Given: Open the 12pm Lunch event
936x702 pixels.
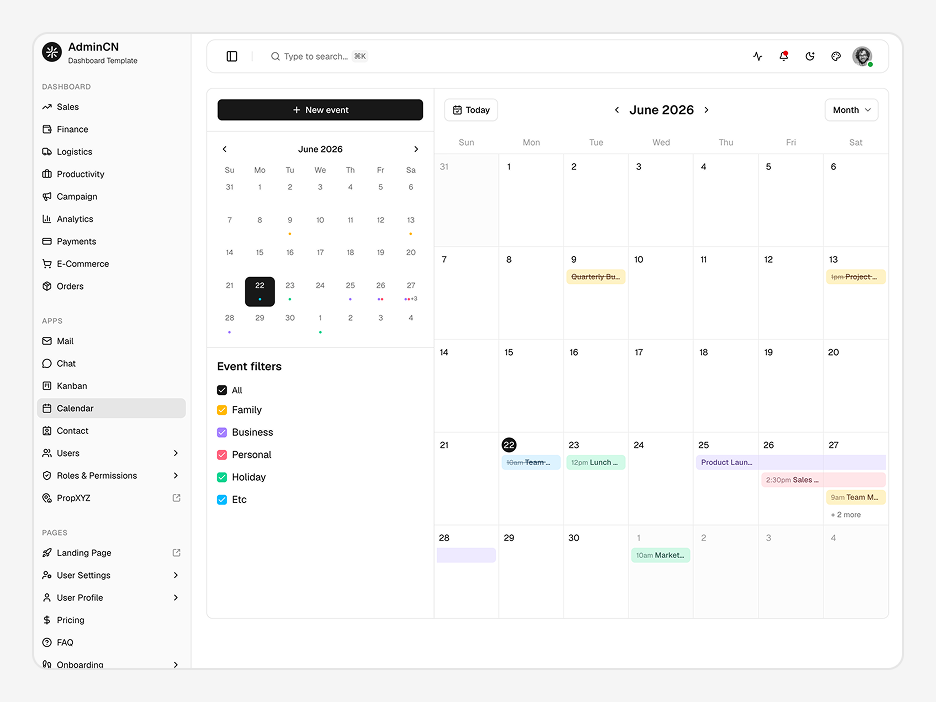Looking at the screenshot, I should (x=596, y=462).
